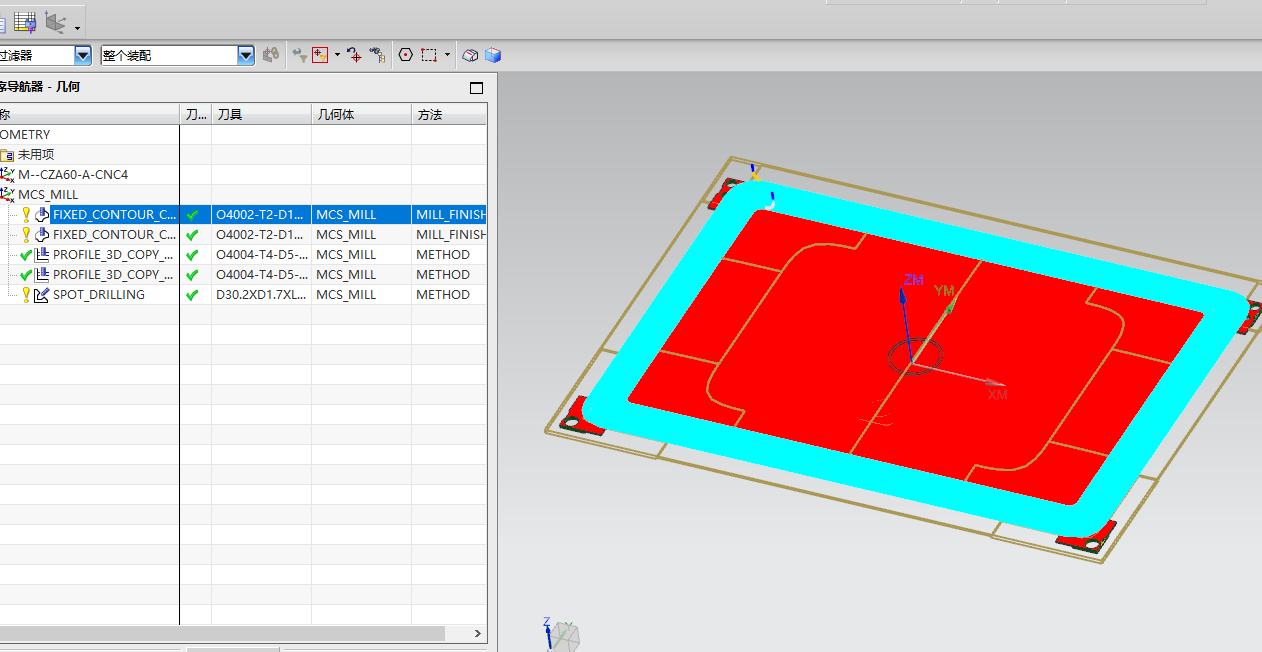The image size is (1262, 652).
Task: Expand the WCS icon dropdown arrow
Action: [78, 26]
